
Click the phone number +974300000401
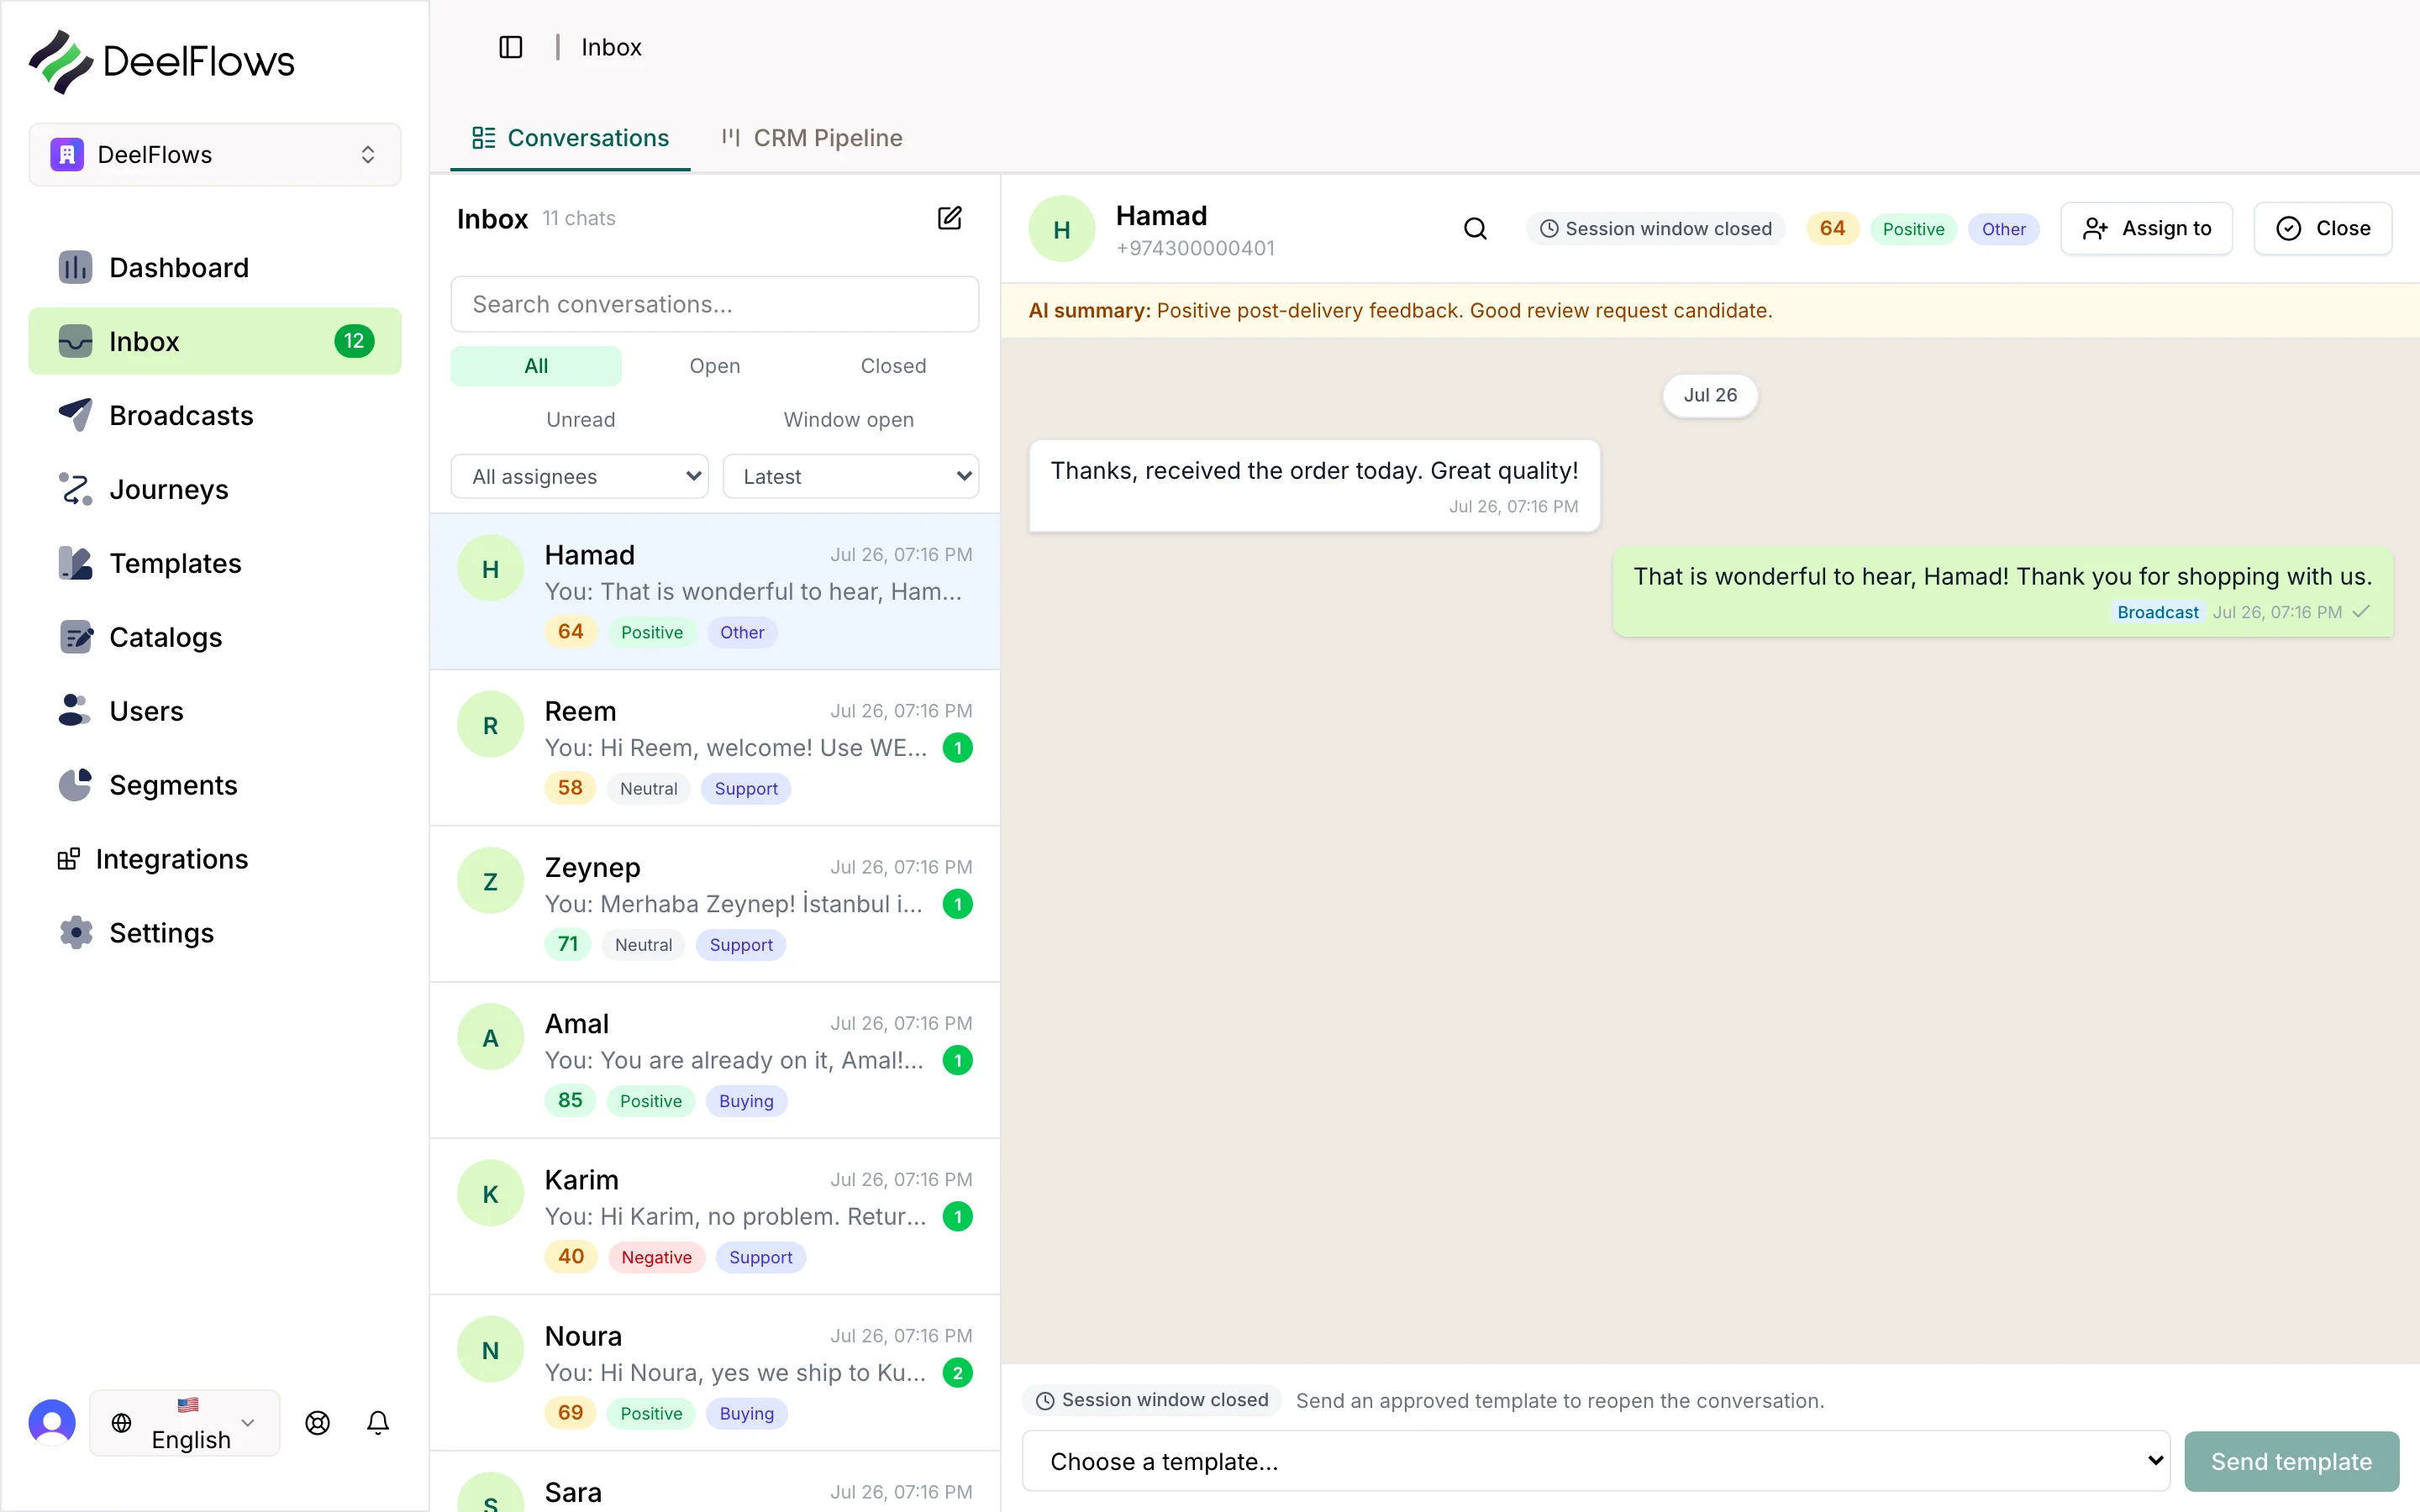[x=1195, y=248]
